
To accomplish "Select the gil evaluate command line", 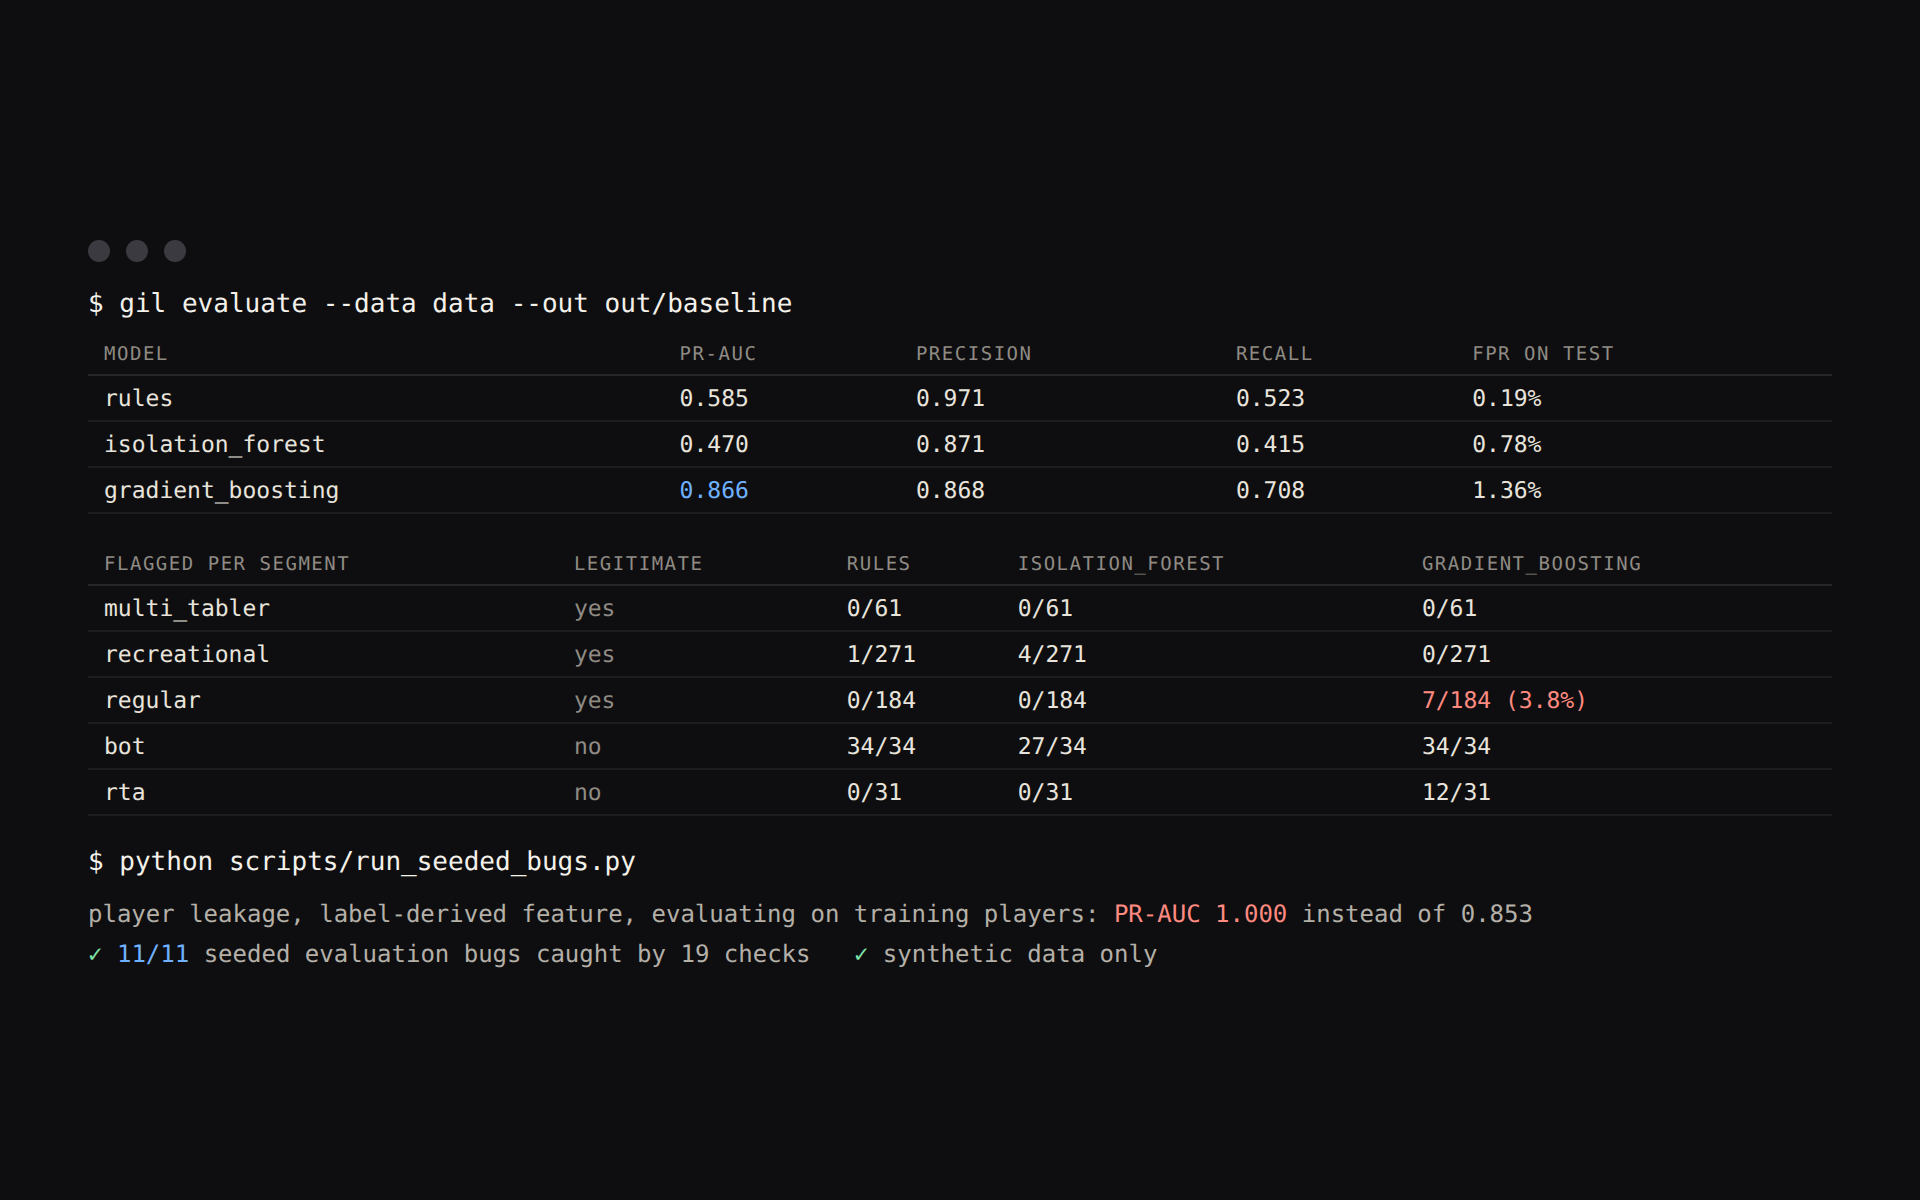I will pyautogui.click(x=440, y=303).
